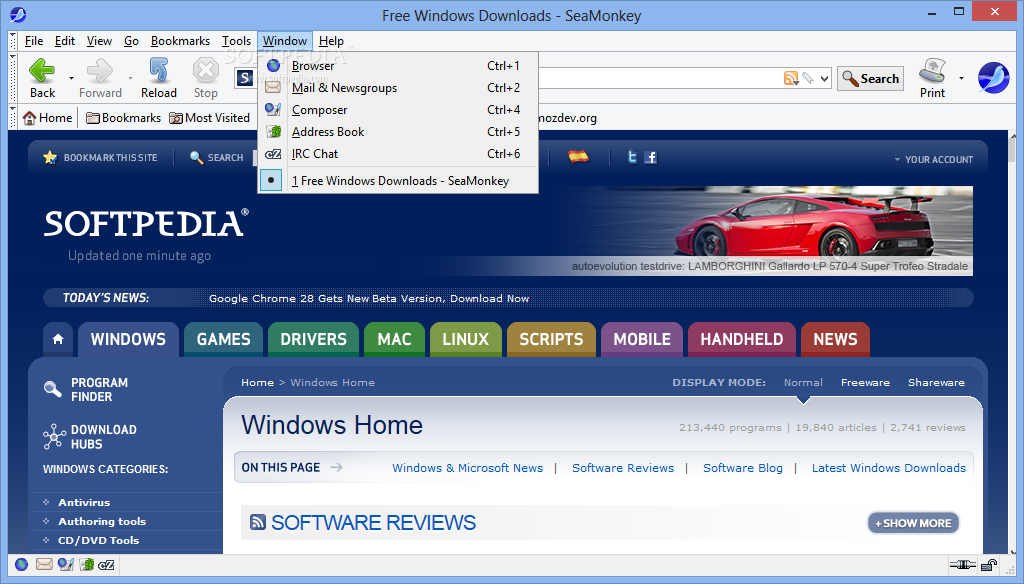Viewport: 1024px width, 584px height.
Task: Click the RSS feed icon in address bar
Action: 790,78
